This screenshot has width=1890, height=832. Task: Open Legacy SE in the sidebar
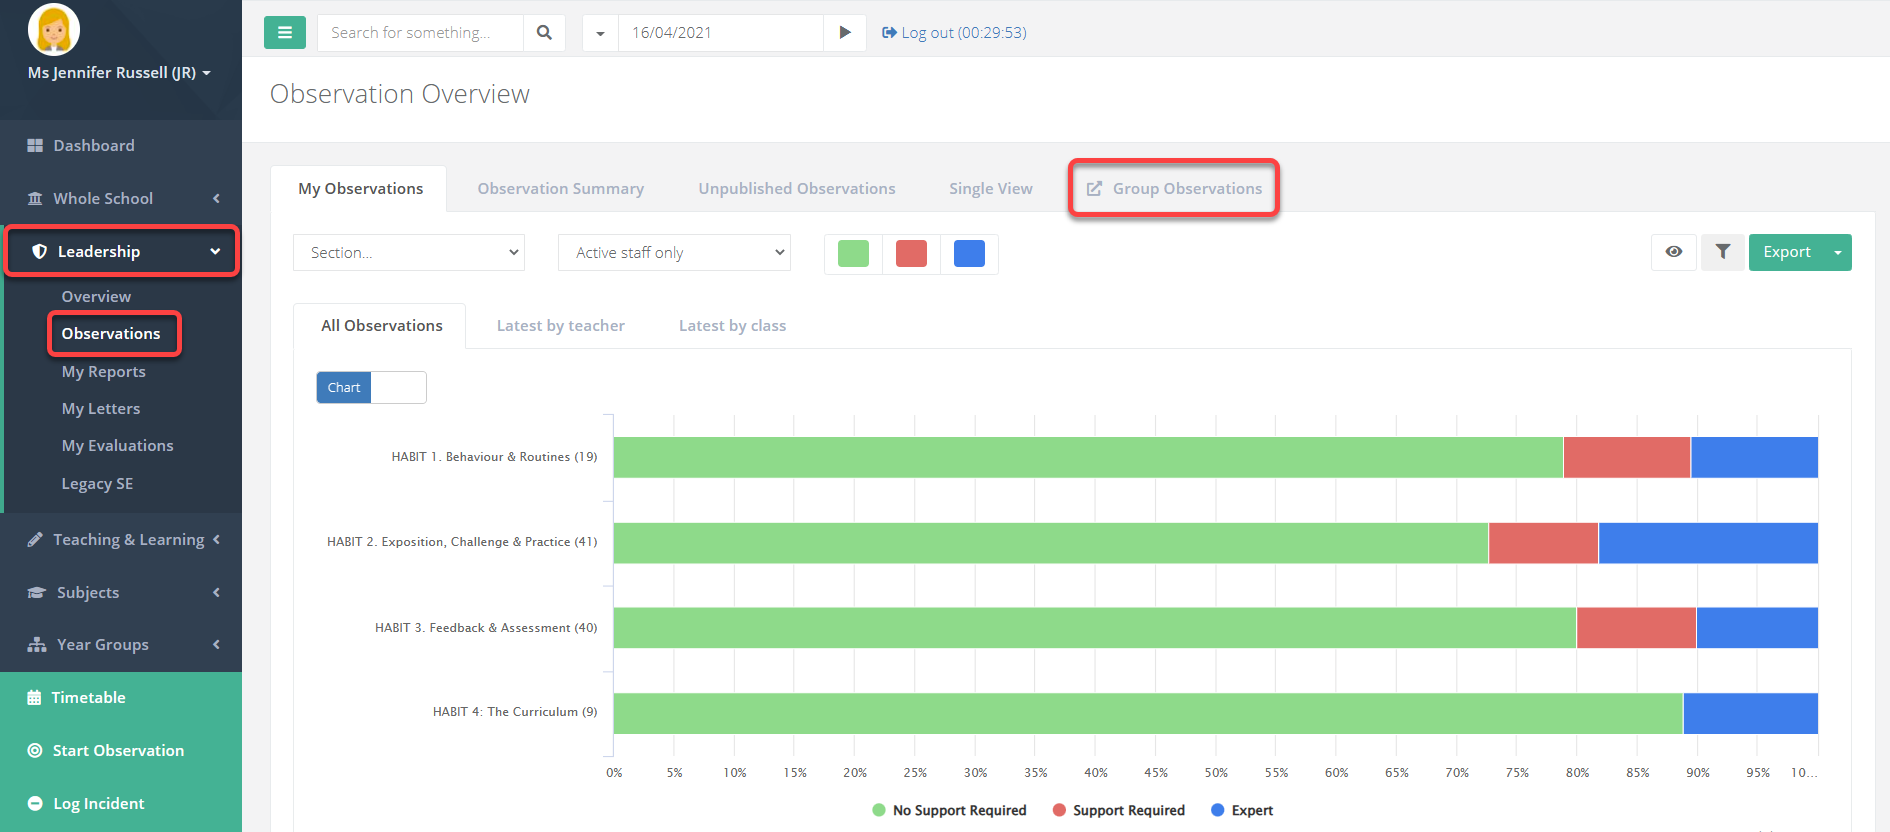pyautogui.click(x=97, y=483)
